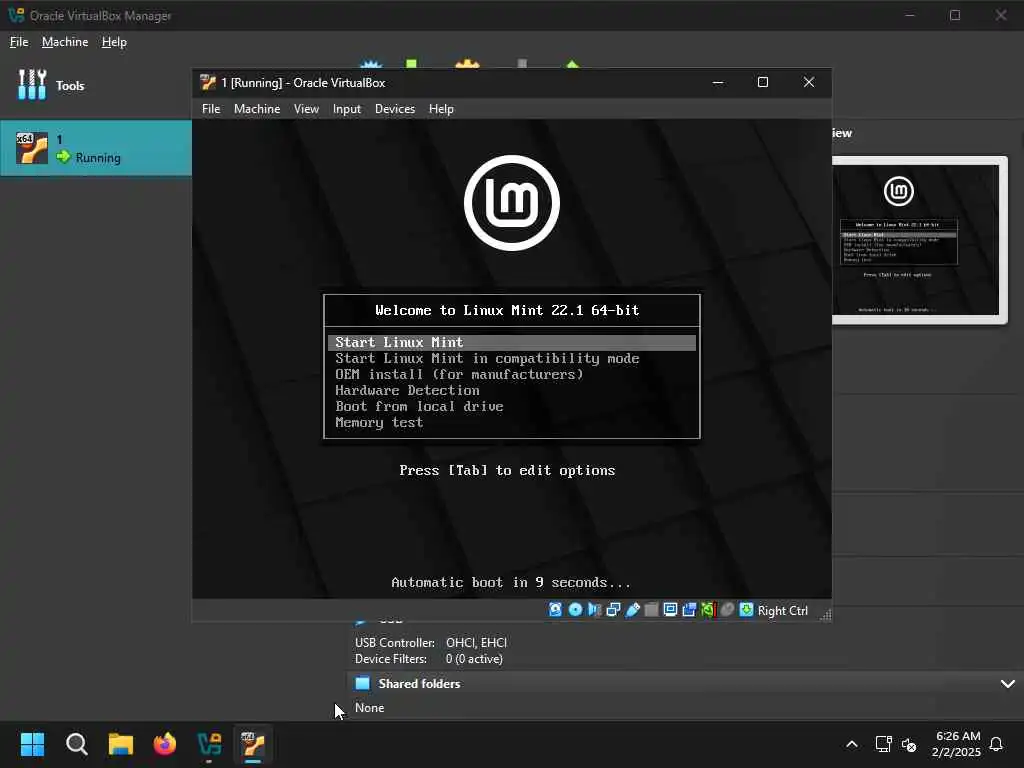Open Input menu in the VM window

(x=347, y=109)
